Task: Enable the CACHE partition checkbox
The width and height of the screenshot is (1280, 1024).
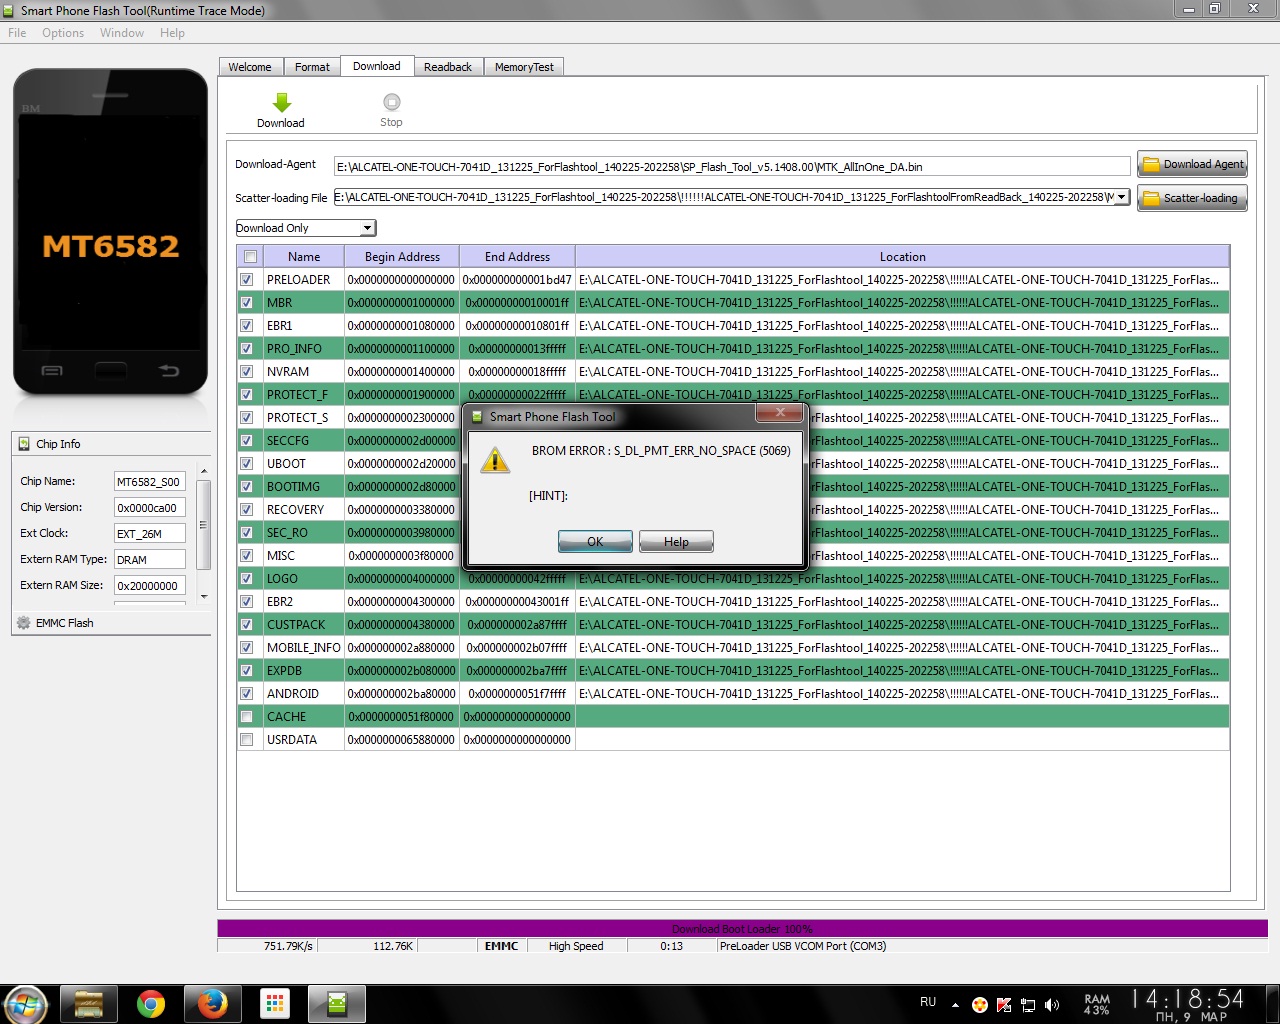Action: click(x=247, y=717)
